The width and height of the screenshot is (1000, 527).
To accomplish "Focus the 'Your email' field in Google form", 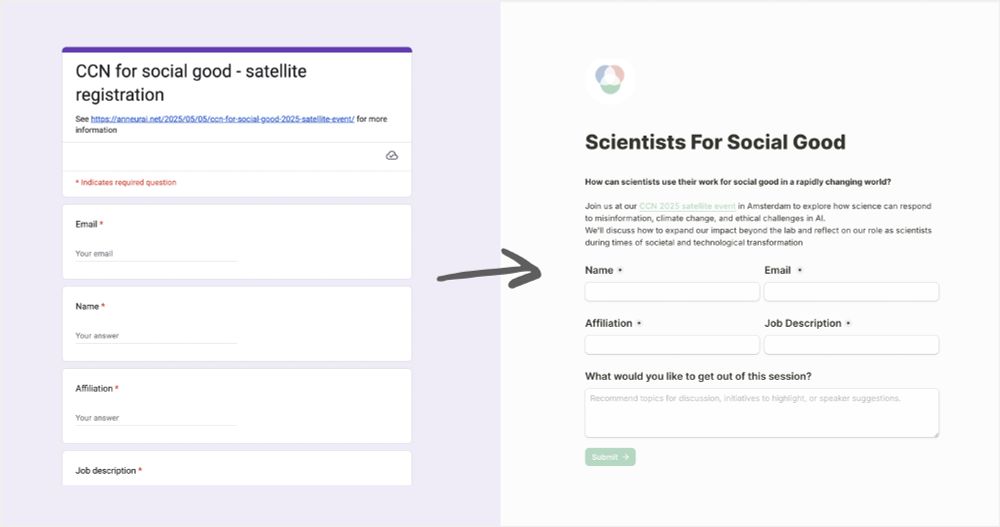I will tap(156, 254).
